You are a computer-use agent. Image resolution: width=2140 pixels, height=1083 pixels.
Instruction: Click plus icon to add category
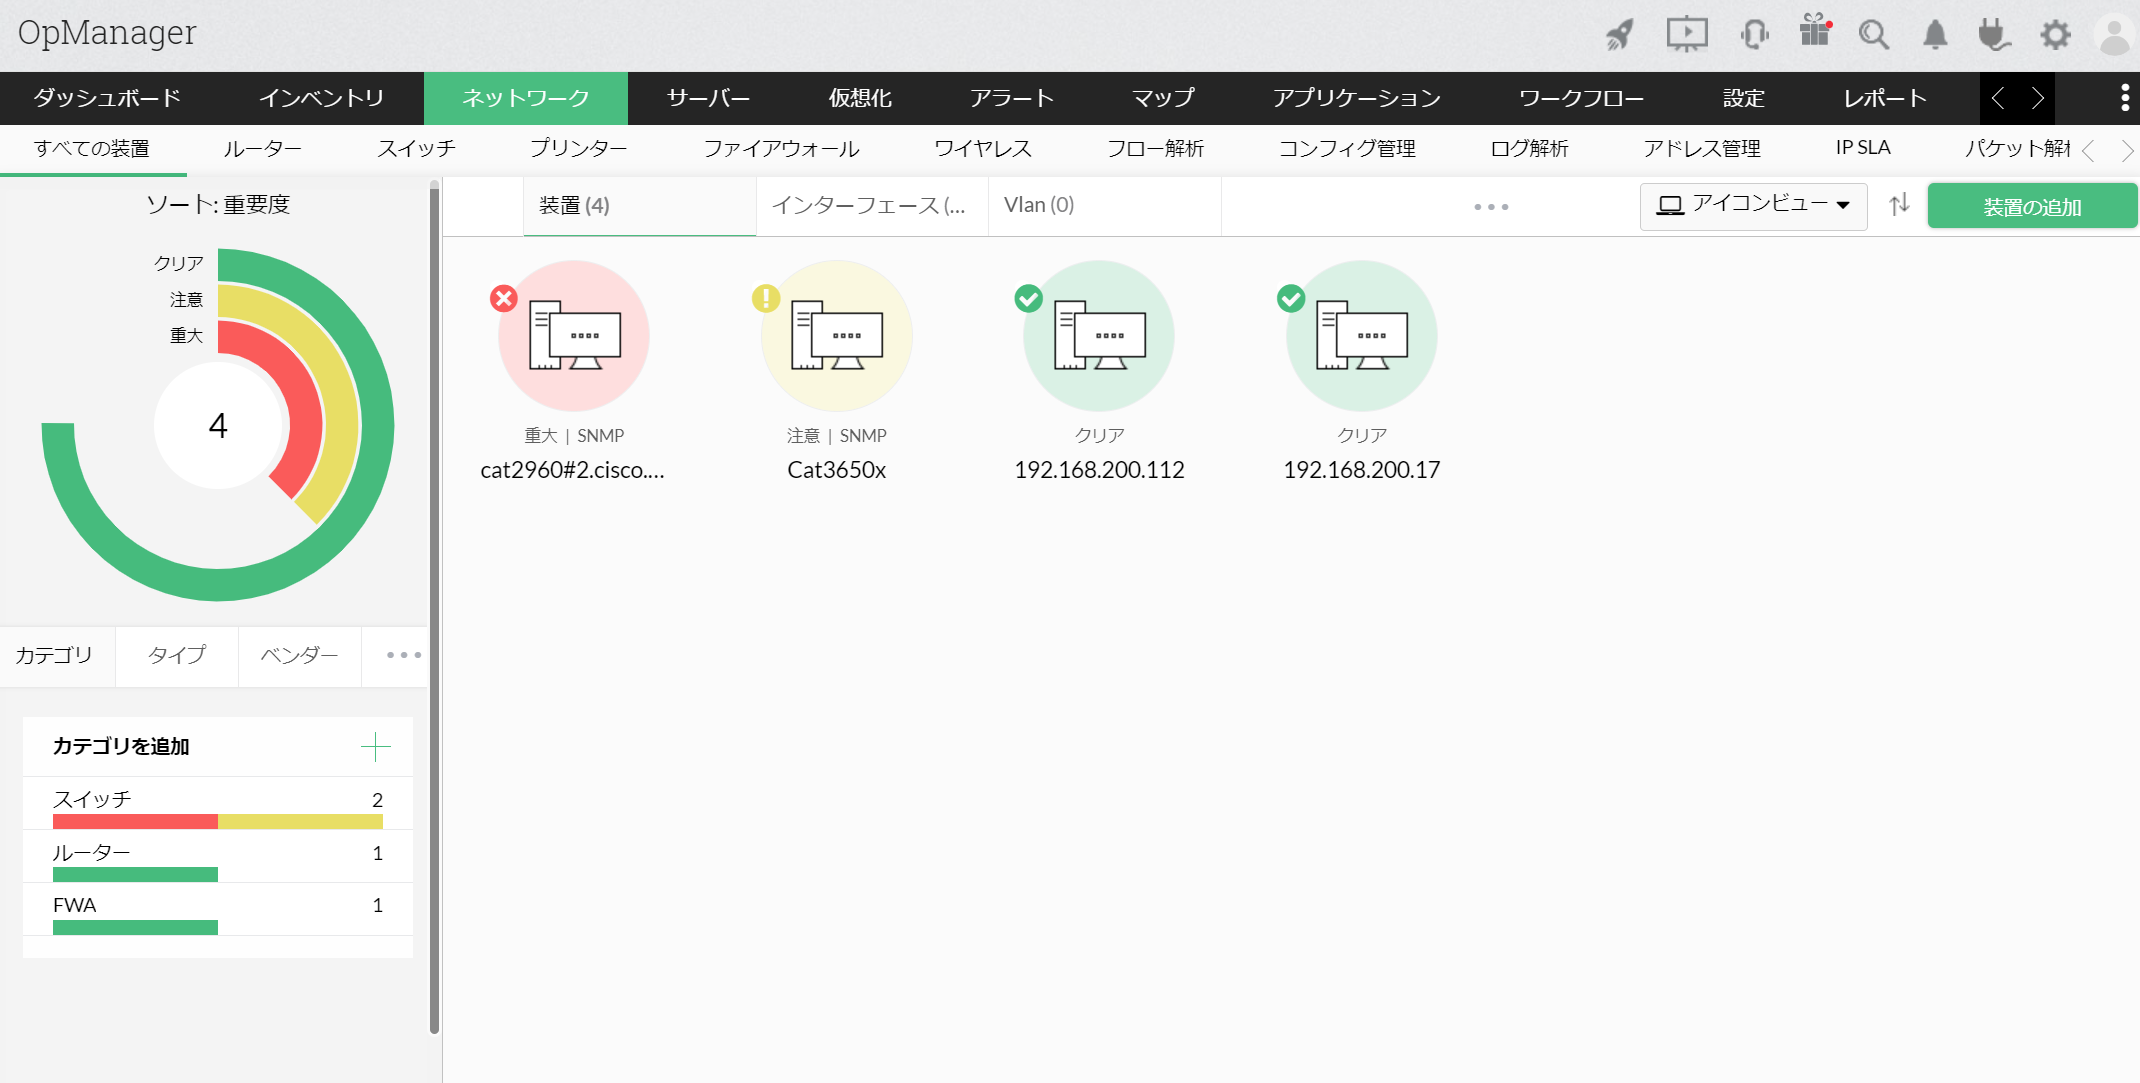tap(375, 746)
